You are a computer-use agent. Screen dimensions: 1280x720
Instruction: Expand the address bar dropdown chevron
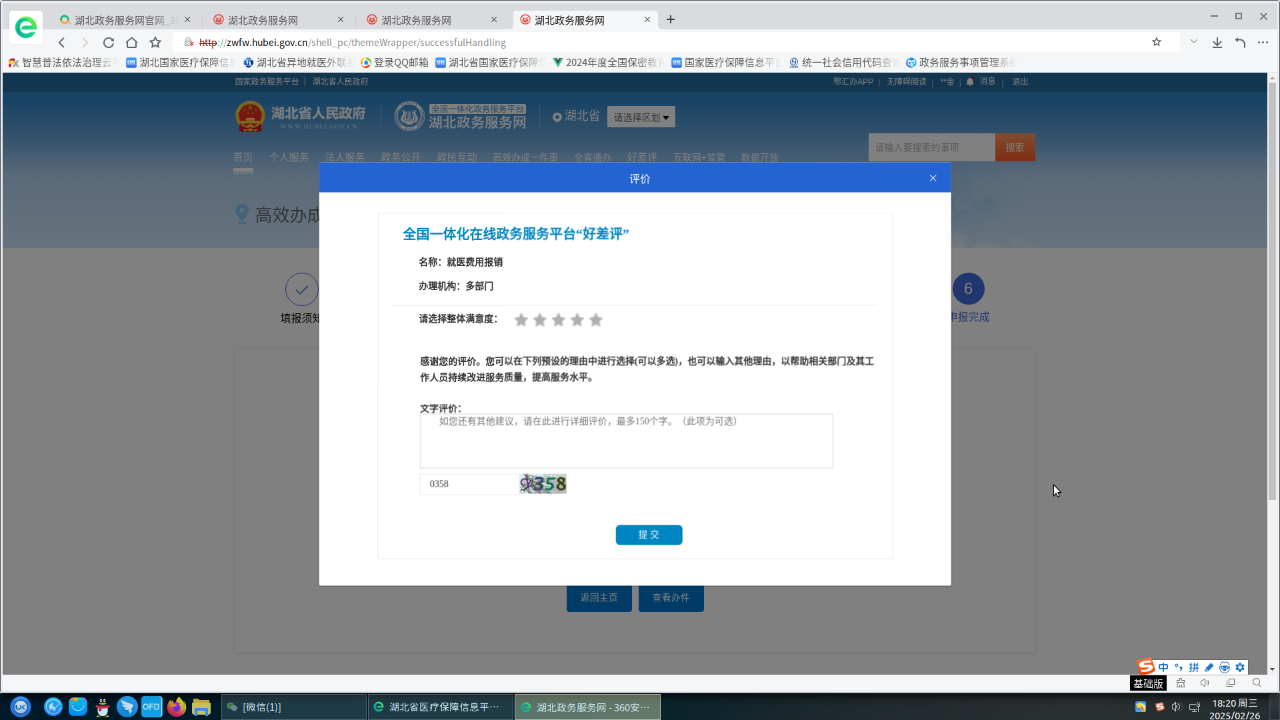coord(1193,42)
